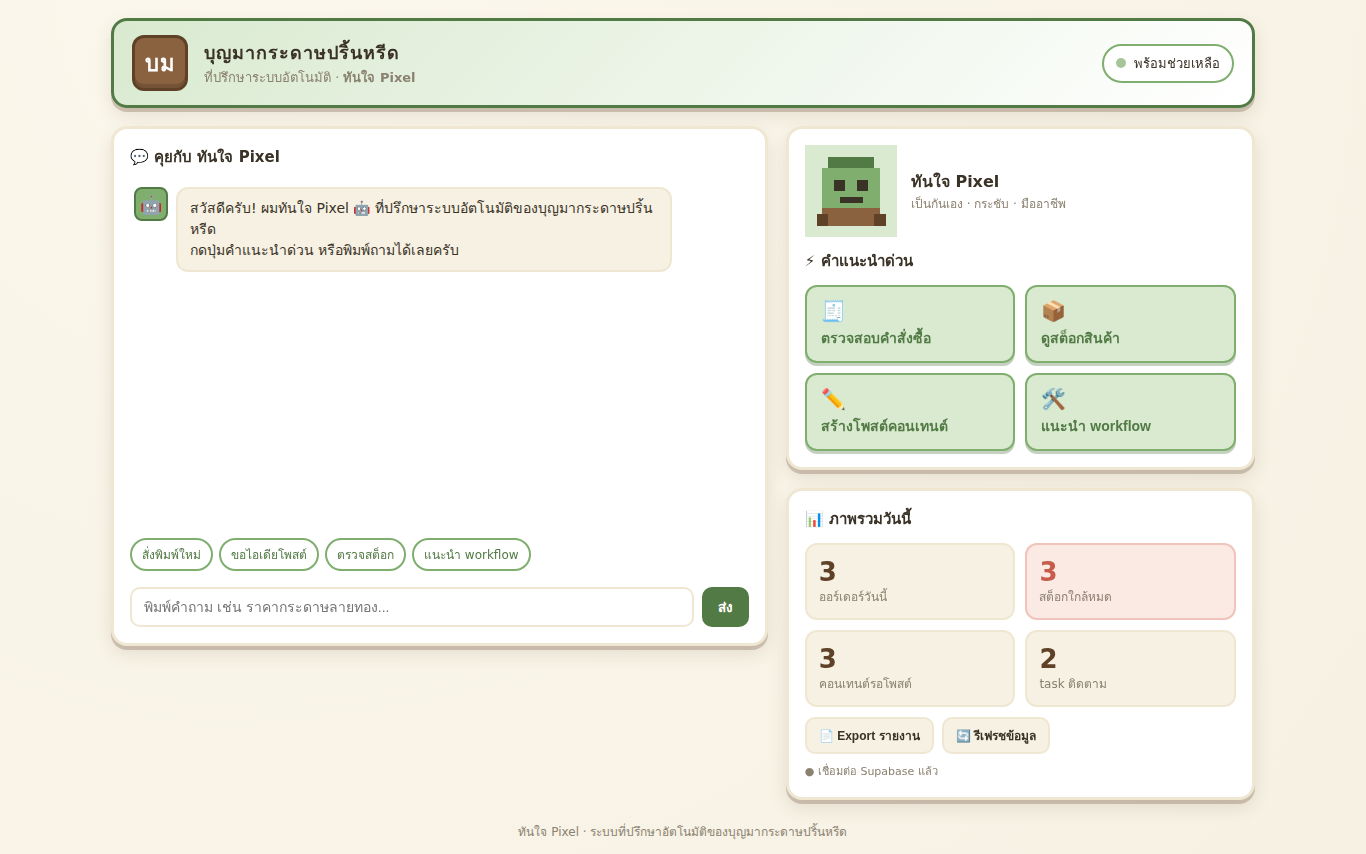
Task: Open the task ติดตาม stat card
Action: (x=1130, y=669)
